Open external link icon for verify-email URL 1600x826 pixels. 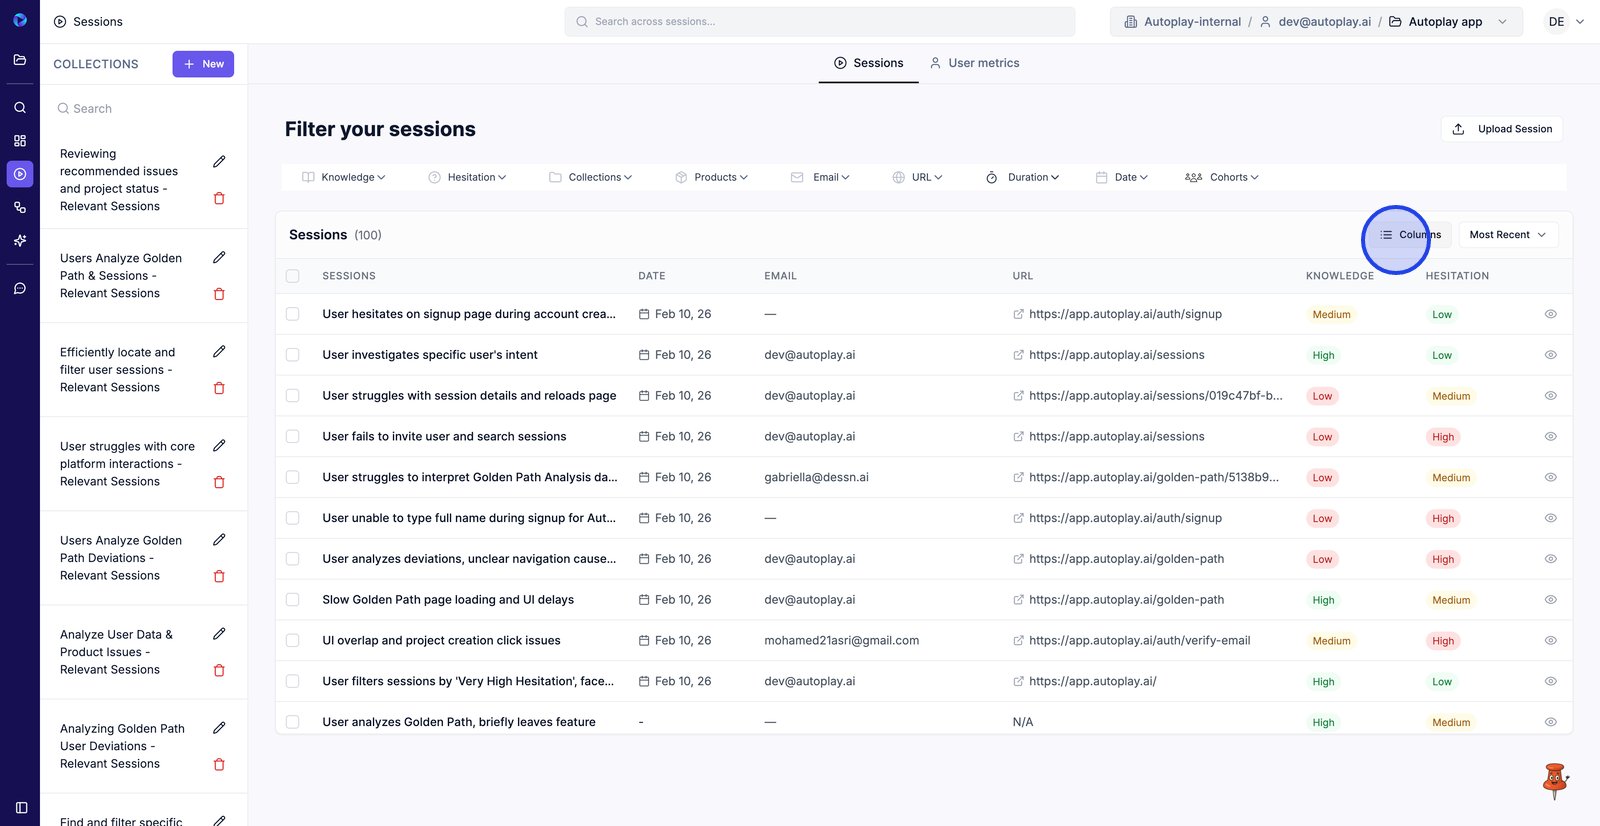click(x=1018, y=641)
